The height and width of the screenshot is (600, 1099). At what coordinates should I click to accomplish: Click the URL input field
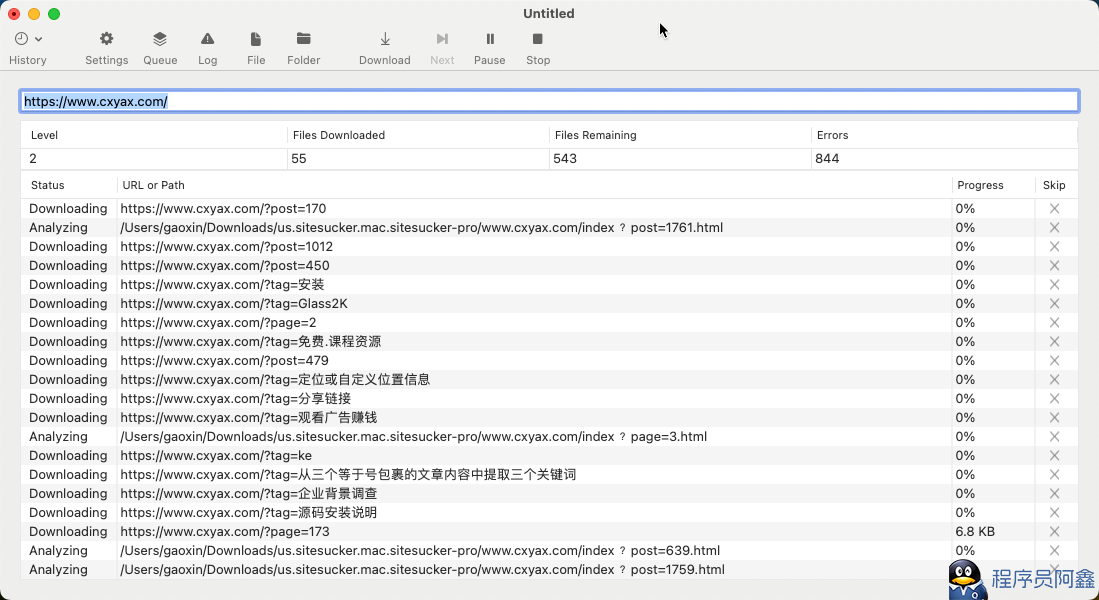pyautogui.click(x=549, y=101)
